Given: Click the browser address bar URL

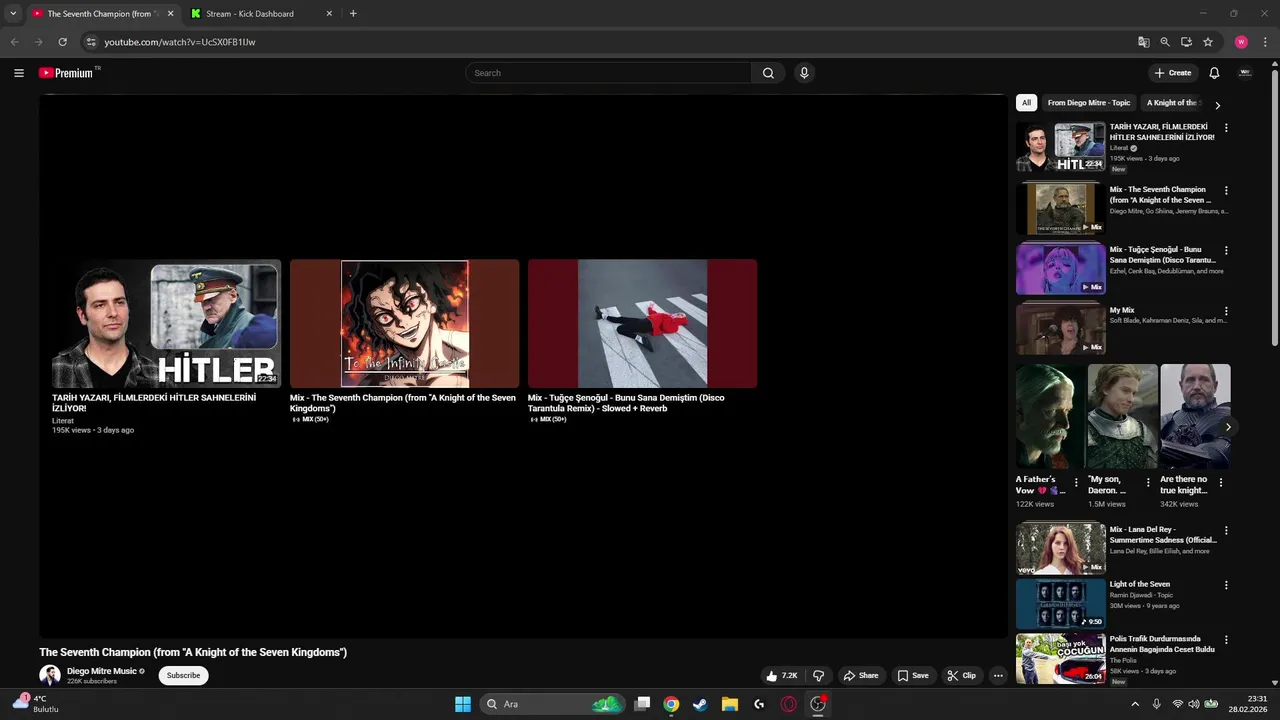Looking at the screenshot, I should pos(180,42).
